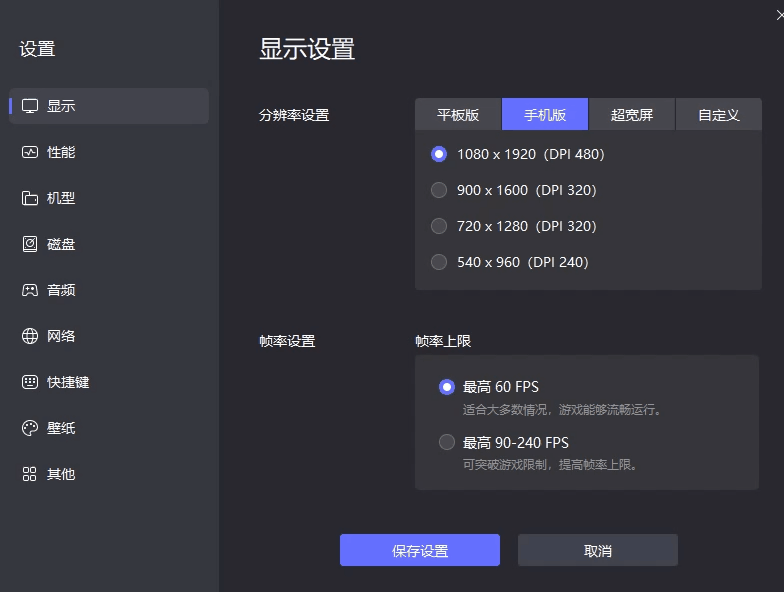
Task: Choose the 540 x 960 resolution
Action: (x=438, y=262)
